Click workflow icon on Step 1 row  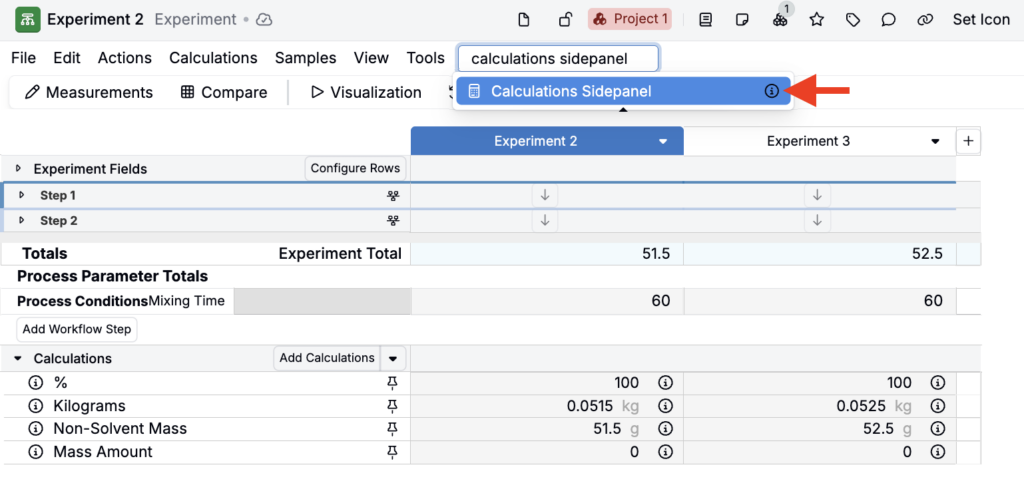pyautogui.click(x=392, y=195)
